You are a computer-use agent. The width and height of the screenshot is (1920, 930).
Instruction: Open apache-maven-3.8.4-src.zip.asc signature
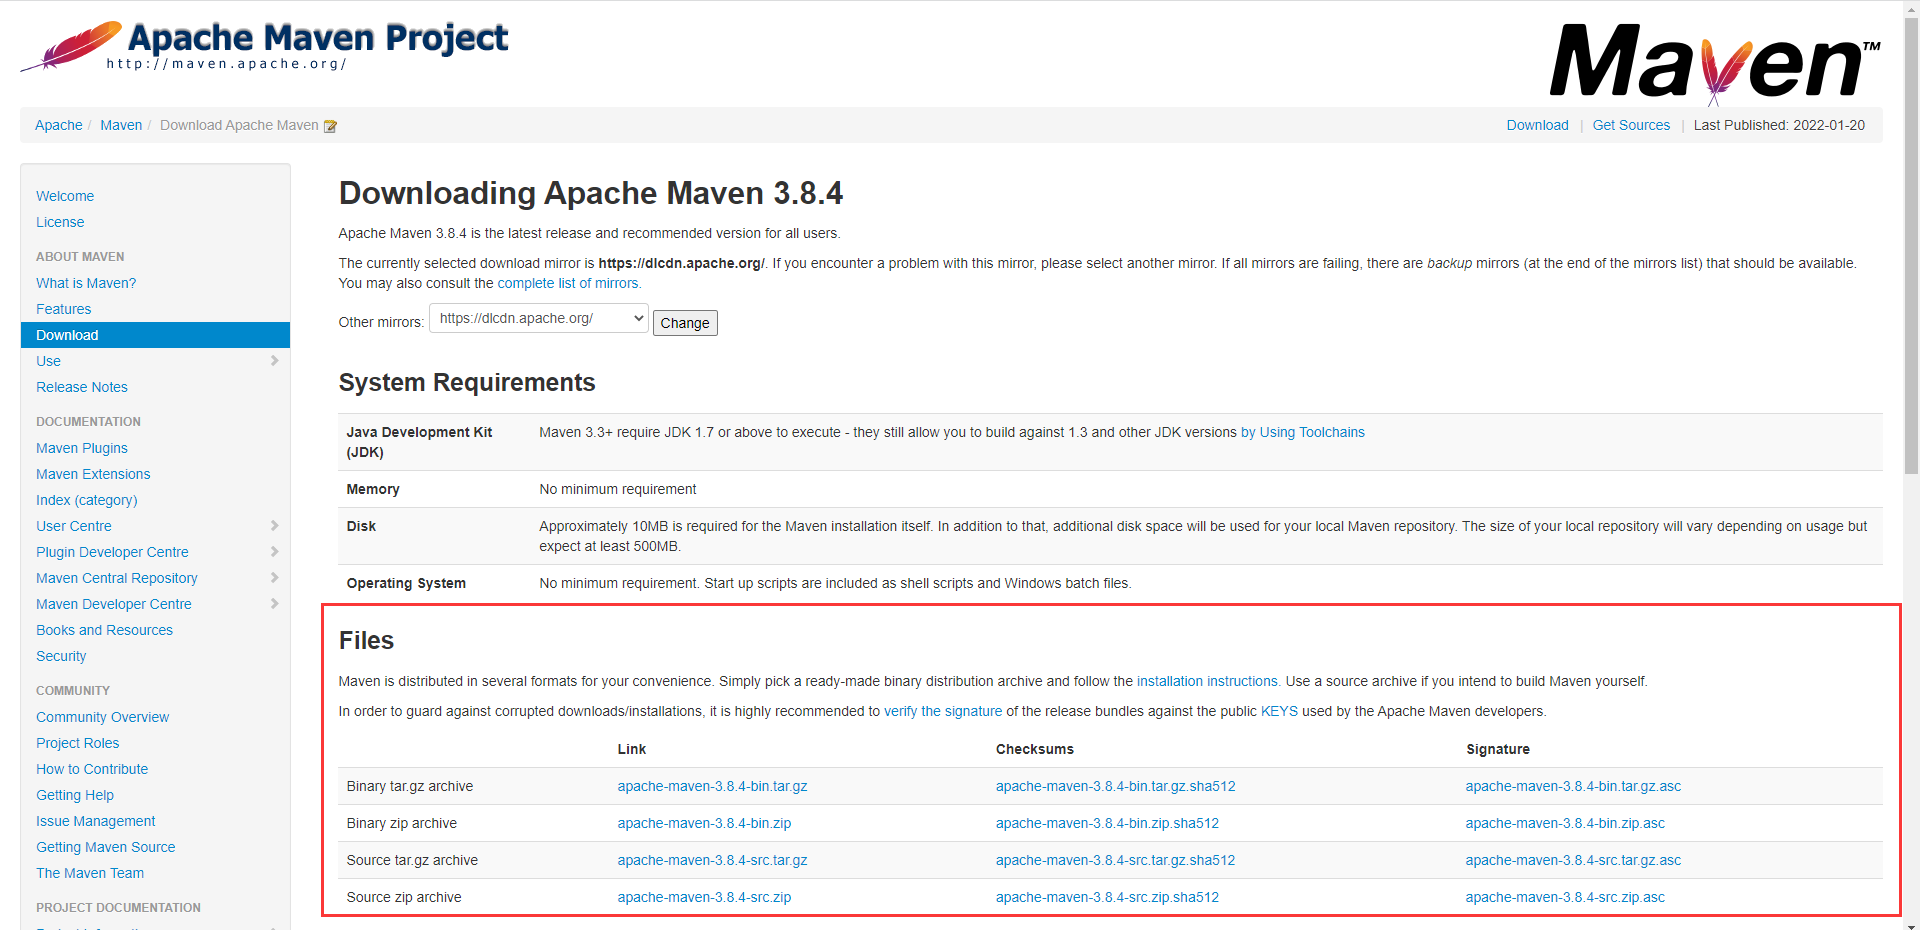(1565, 897)
